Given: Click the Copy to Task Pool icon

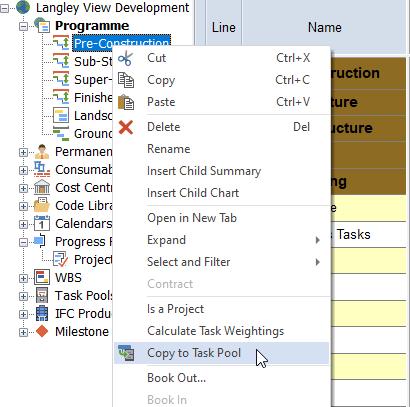Looking at the screenshot, I should [x=126, y=353].
